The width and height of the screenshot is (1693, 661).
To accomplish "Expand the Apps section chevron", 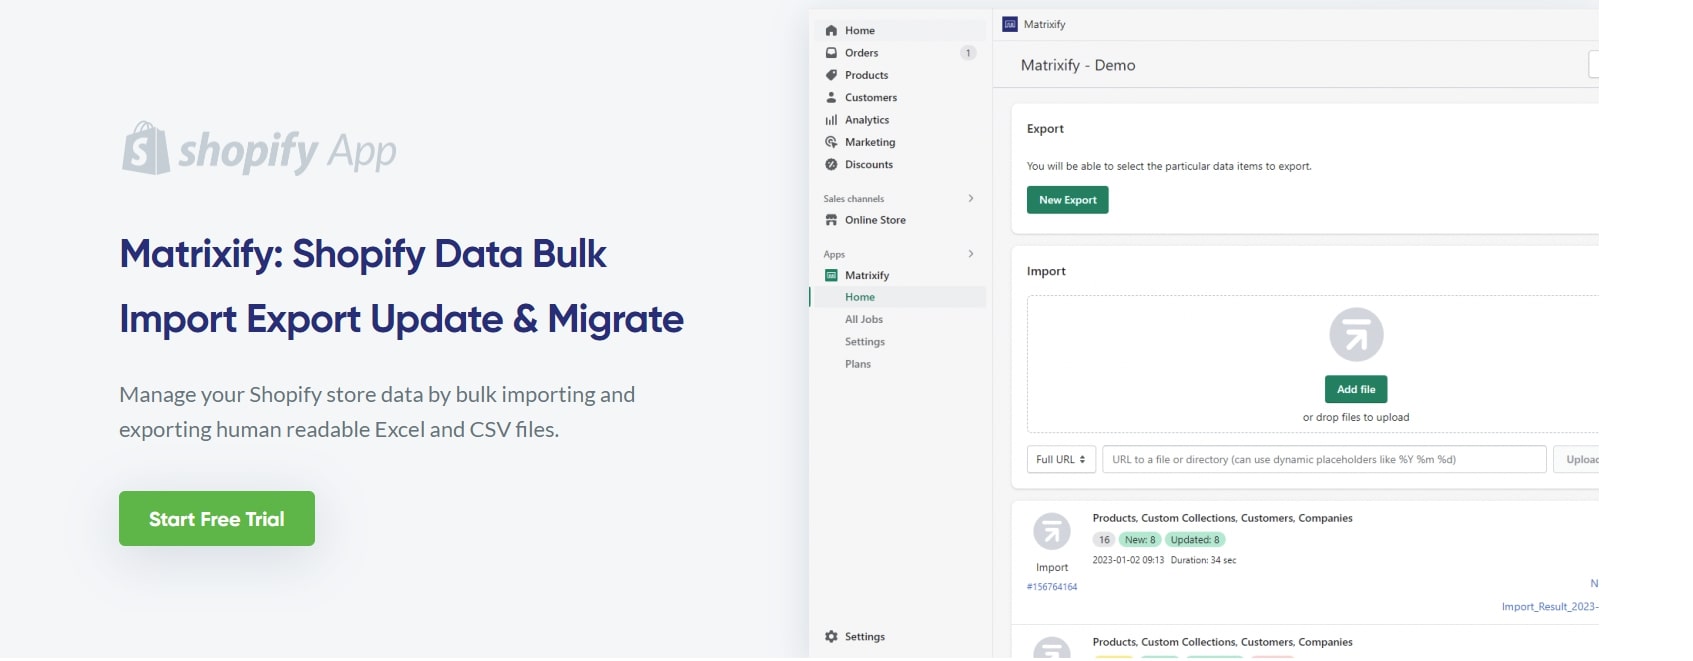I will coord(971,254).
